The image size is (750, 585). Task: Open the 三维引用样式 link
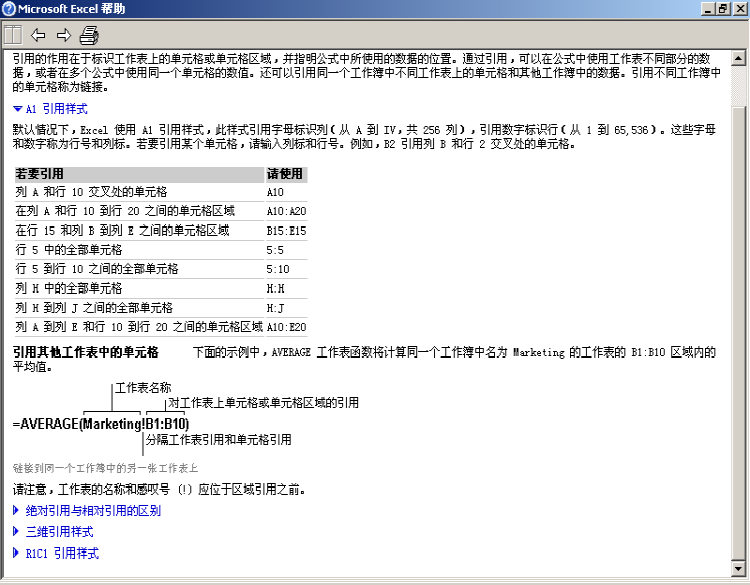coord(59,531)
